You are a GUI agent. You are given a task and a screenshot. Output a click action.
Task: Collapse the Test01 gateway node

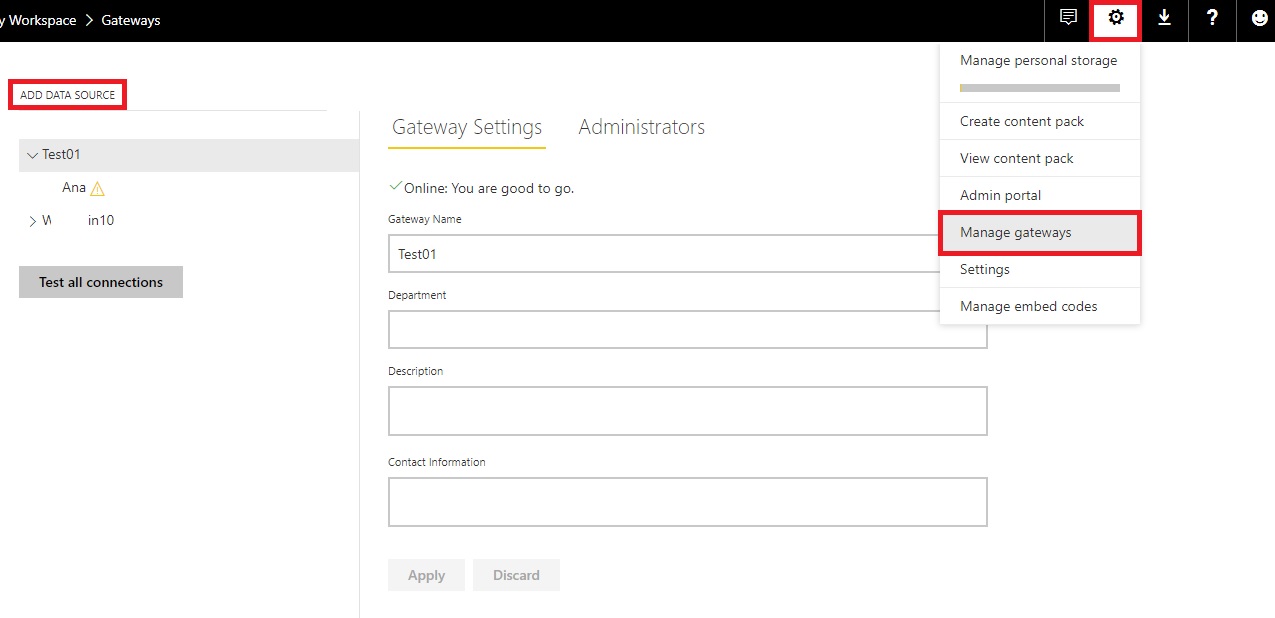[32, 155]
